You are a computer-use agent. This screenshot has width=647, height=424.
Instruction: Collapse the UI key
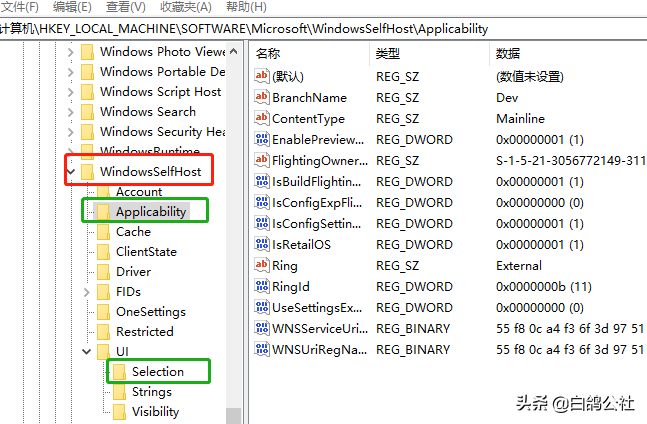pos(87,352)
